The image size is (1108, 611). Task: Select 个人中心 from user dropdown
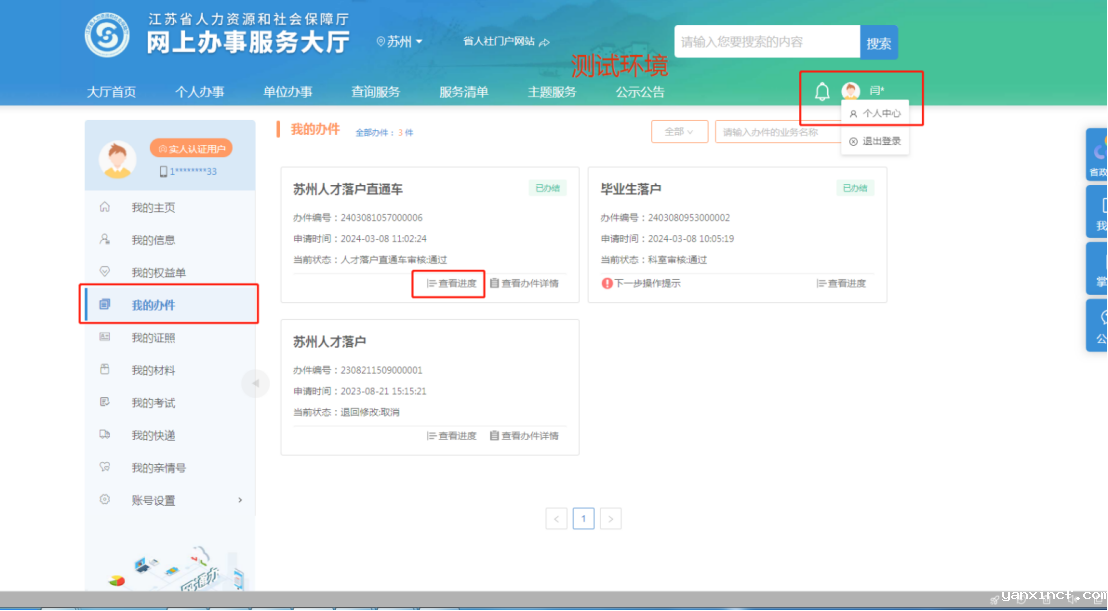875,114
